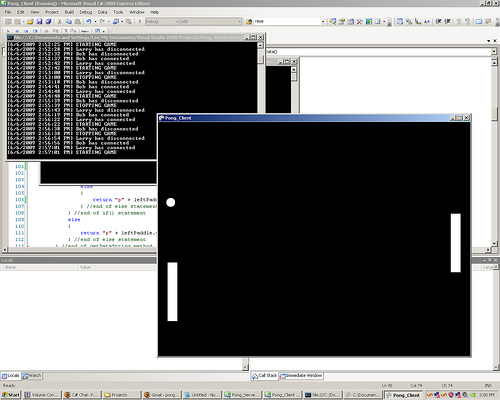Click the Hex display button

tap(85, 31)
